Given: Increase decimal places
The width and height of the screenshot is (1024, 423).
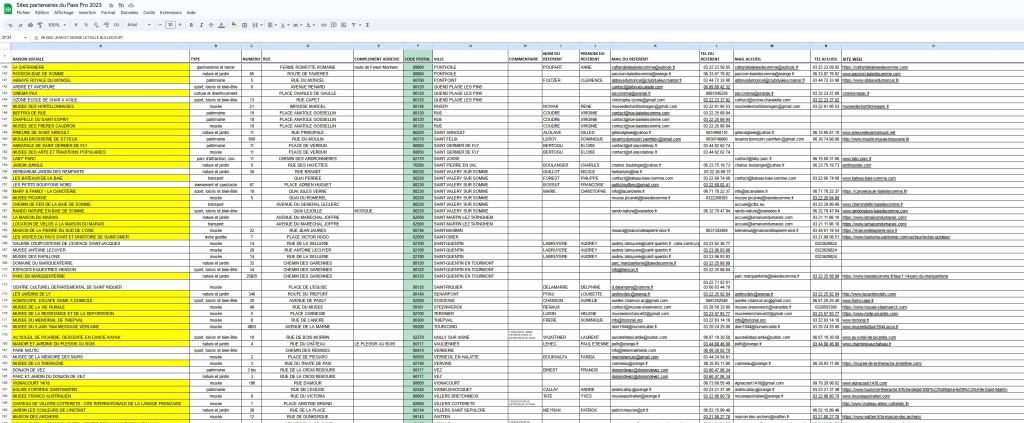Looking at the screenshot, I should coord(106,25).
